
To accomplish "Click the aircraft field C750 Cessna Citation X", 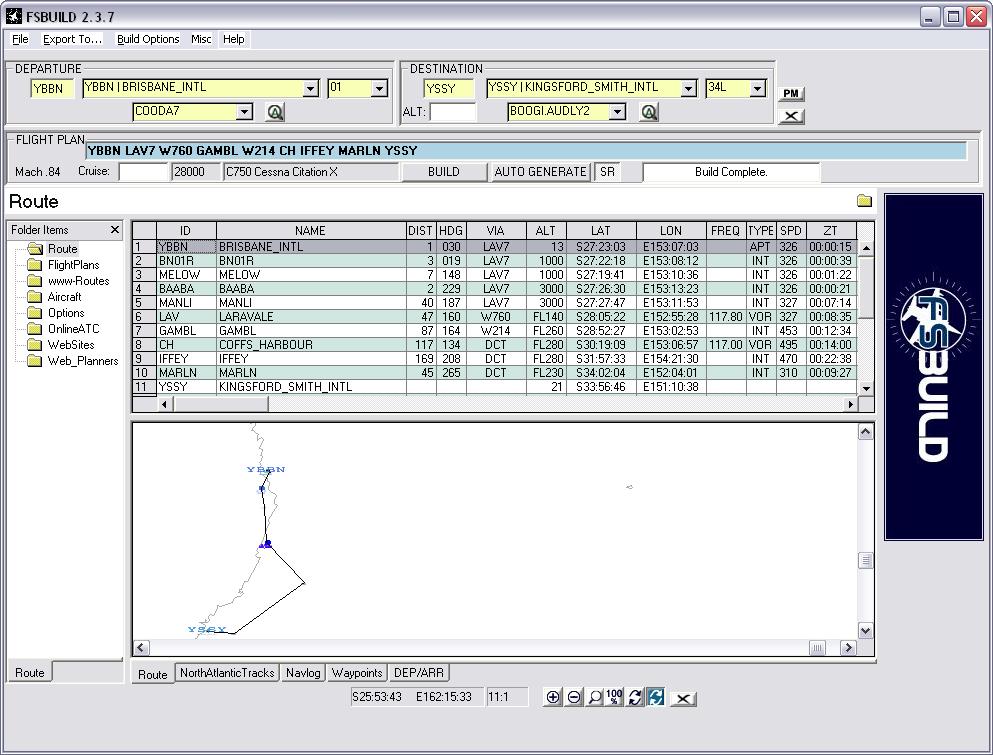I will tap(311, 172).
